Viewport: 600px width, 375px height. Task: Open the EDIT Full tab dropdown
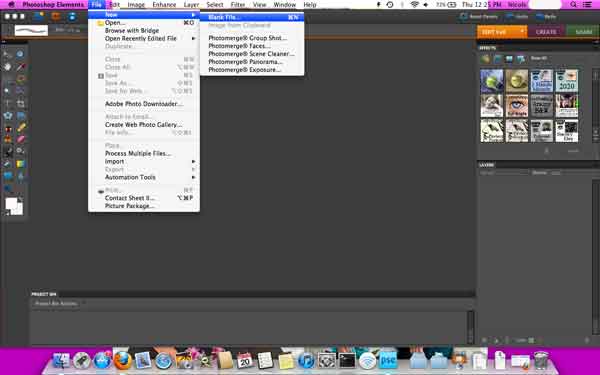coord(502,32)
